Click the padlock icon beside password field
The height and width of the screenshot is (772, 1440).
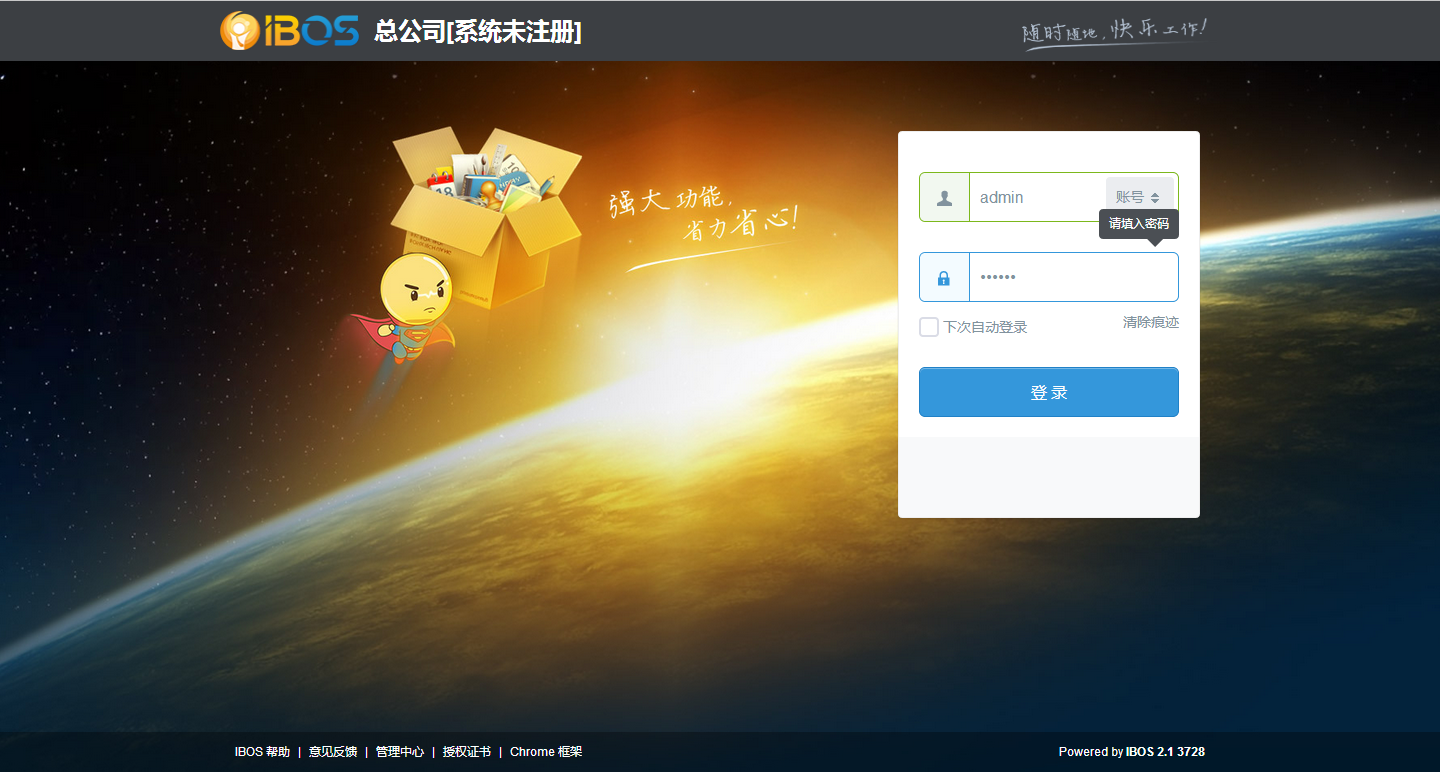pyautogui.click(x=944, y=278)
